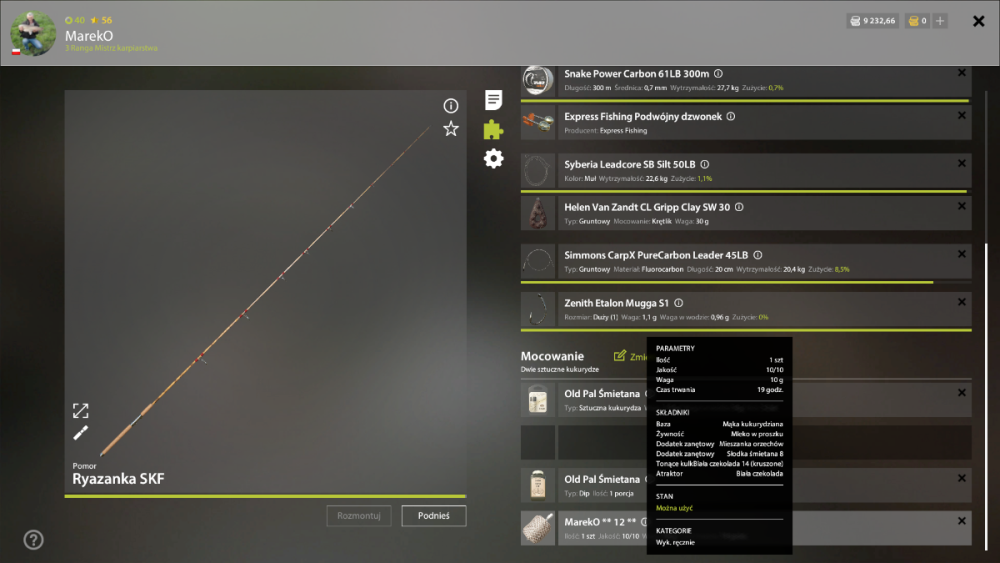Select the green puzzle piece setup tab

[x=493, y=129]
